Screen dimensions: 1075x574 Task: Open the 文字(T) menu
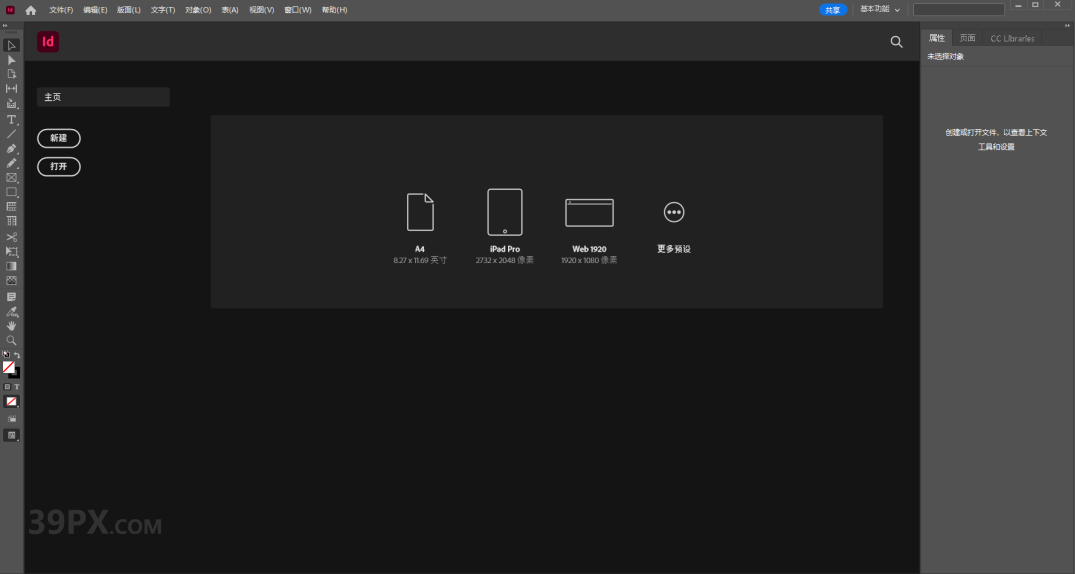point(163,10)
